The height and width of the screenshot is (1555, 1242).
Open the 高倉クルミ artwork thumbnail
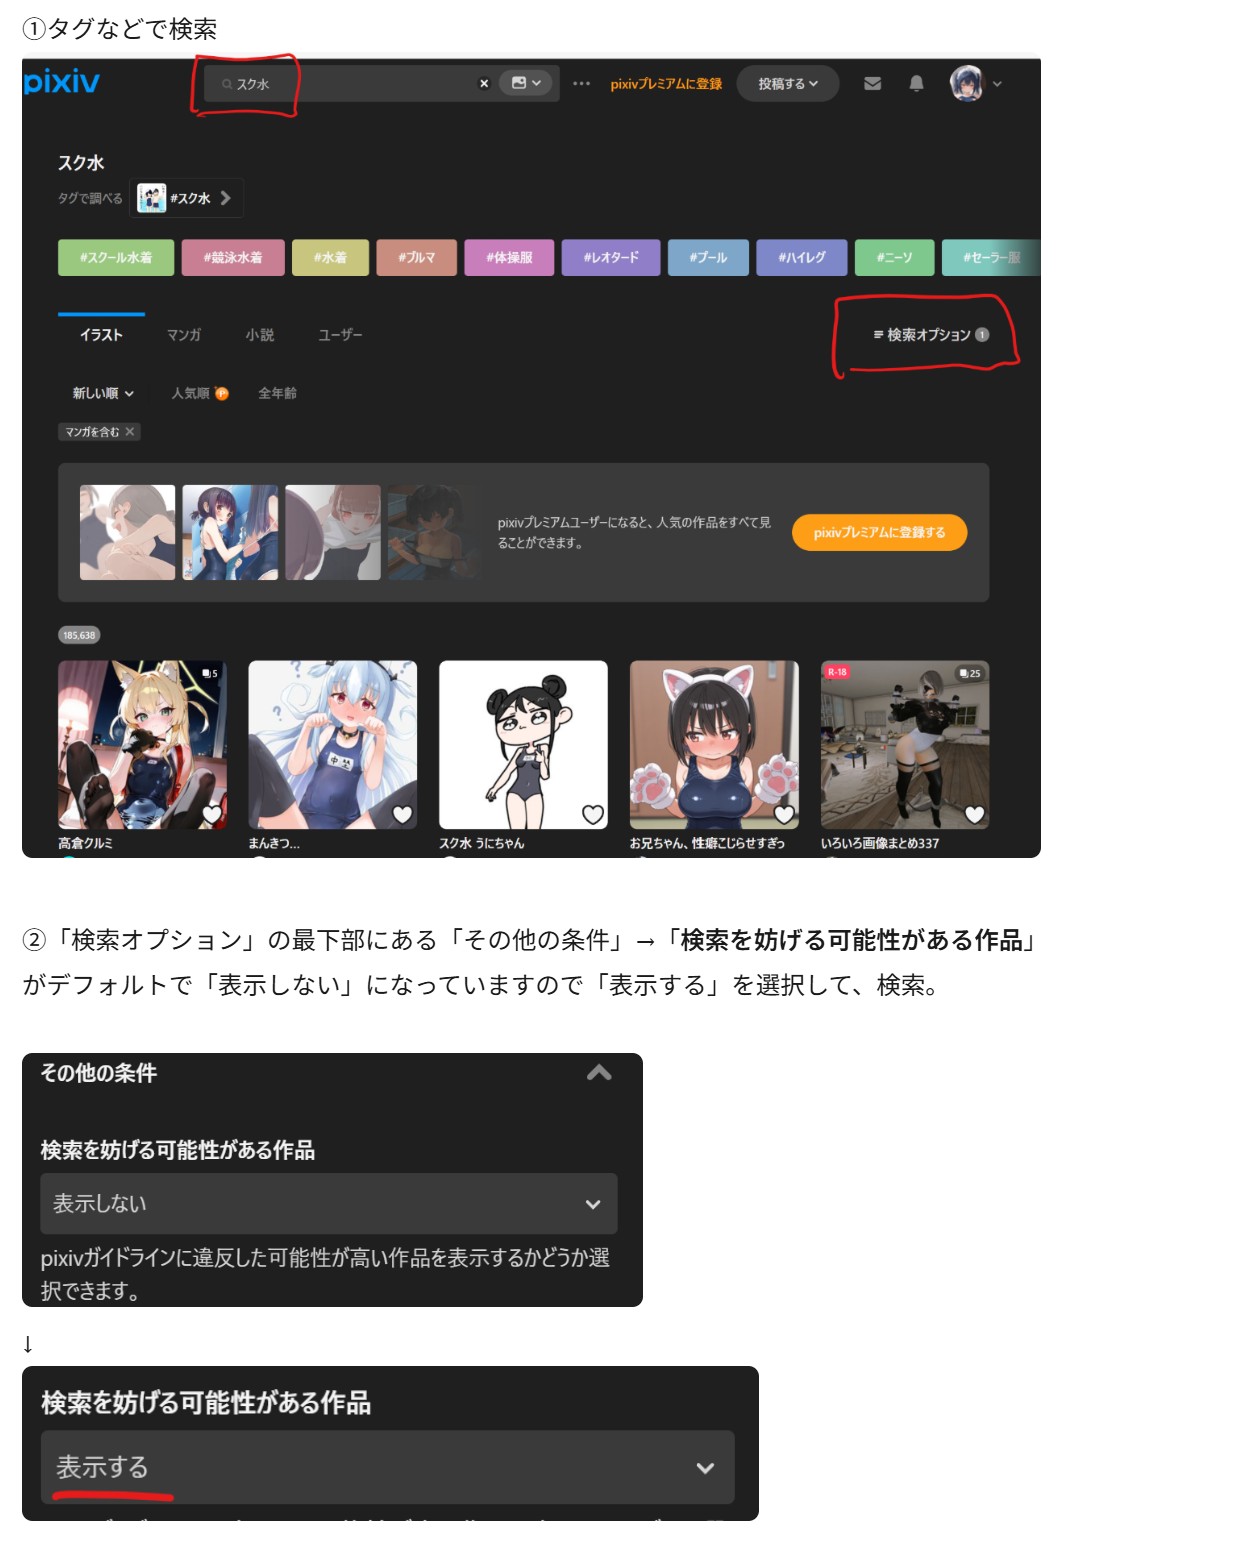tap(142, 745)
